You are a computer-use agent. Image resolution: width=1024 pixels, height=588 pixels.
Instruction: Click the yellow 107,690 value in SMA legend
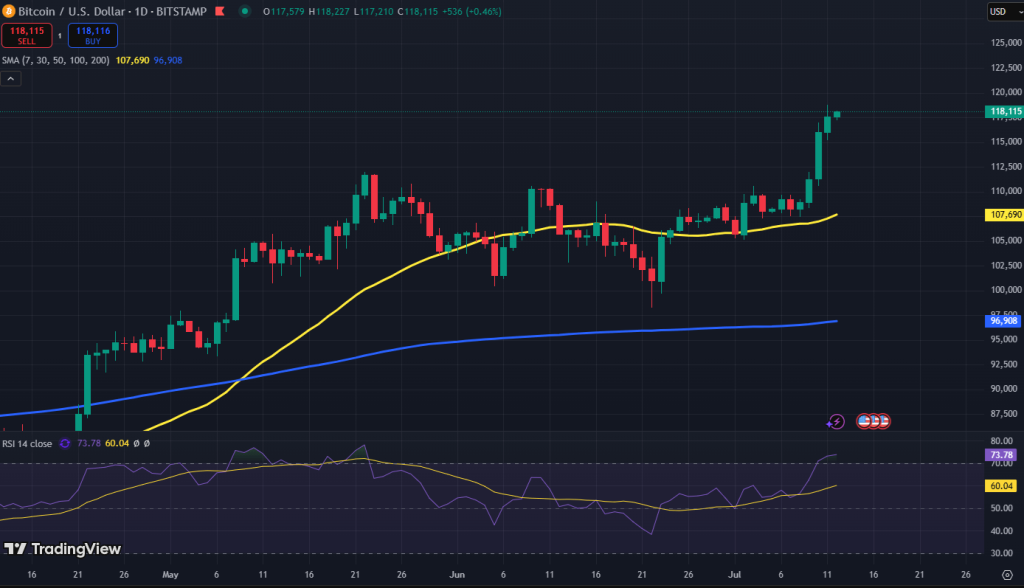tap(133, 60)
